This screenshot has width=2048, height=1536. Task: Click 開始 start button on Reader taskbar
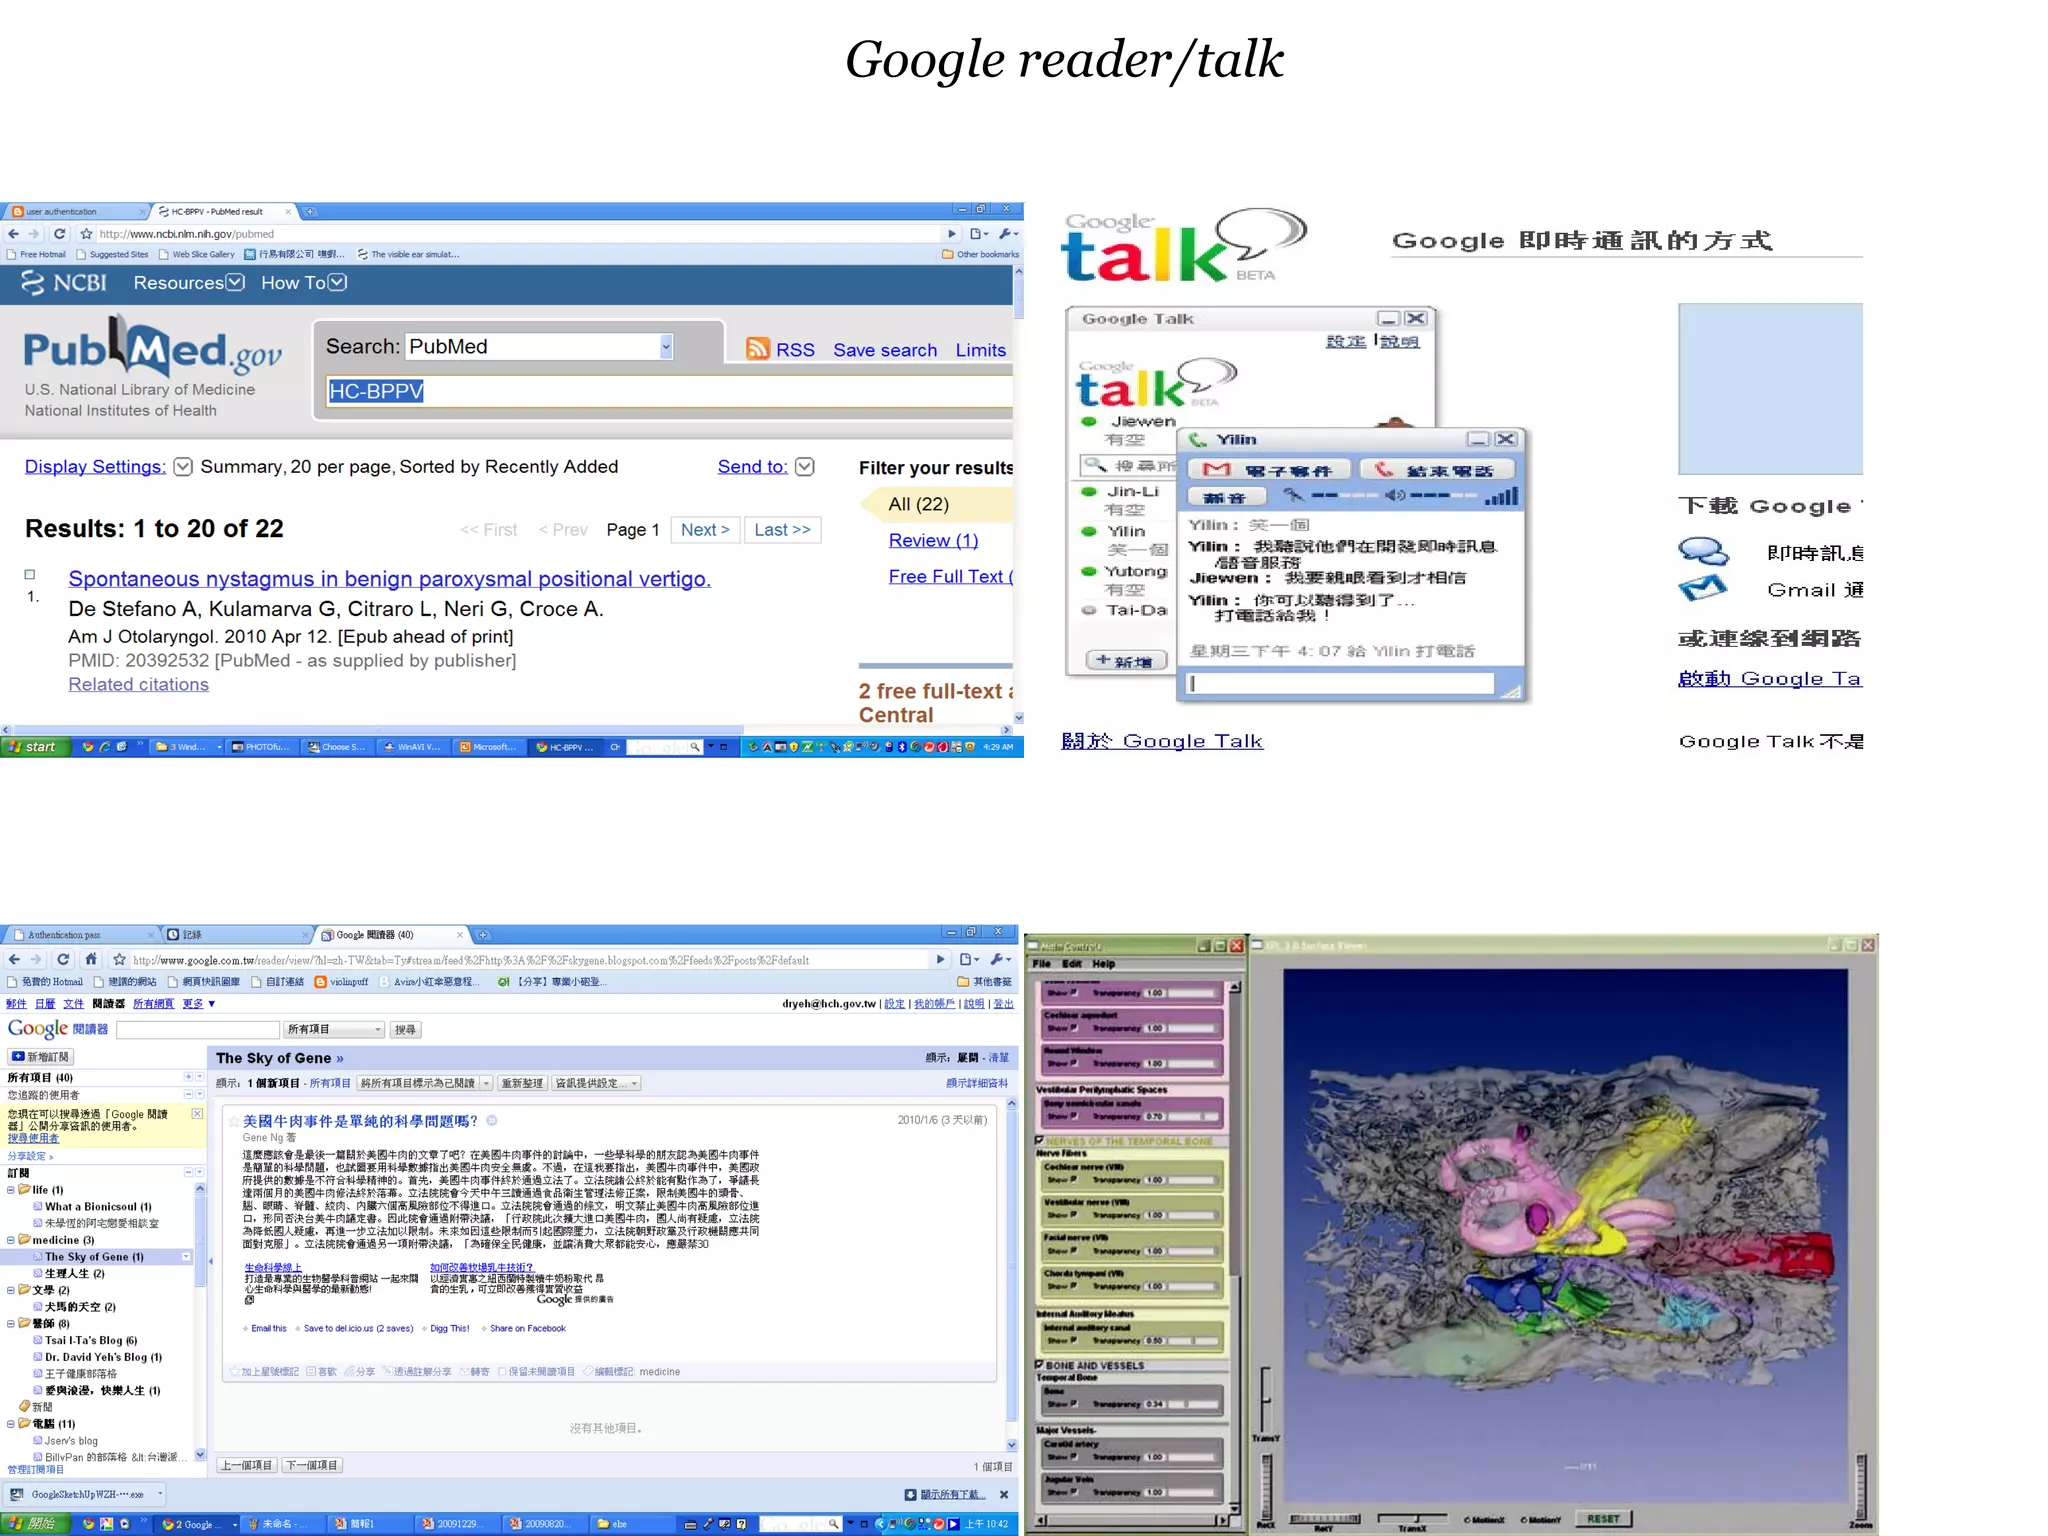point(35,1524)
